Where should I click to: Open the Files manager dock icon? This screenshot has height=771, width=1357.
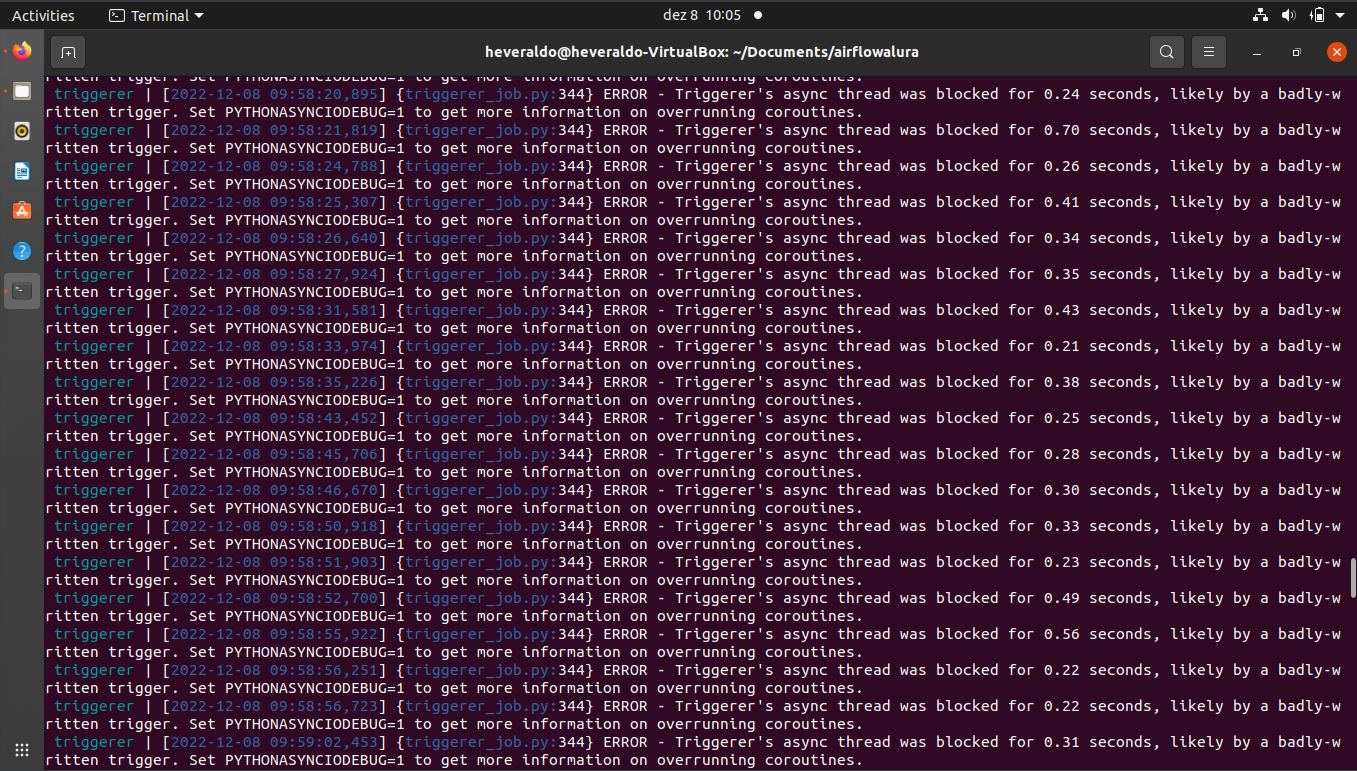22,91
